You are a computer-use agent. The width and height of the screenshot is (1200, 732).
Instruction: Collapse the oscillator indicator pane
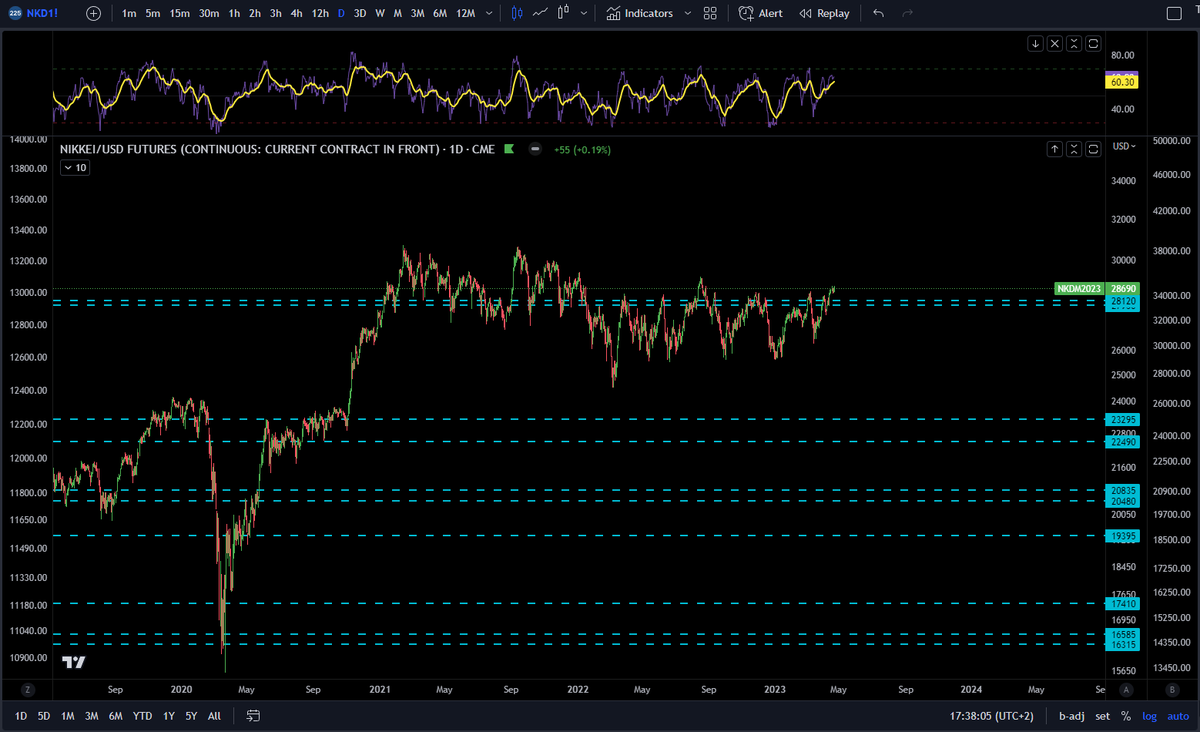pos(1074,43)
